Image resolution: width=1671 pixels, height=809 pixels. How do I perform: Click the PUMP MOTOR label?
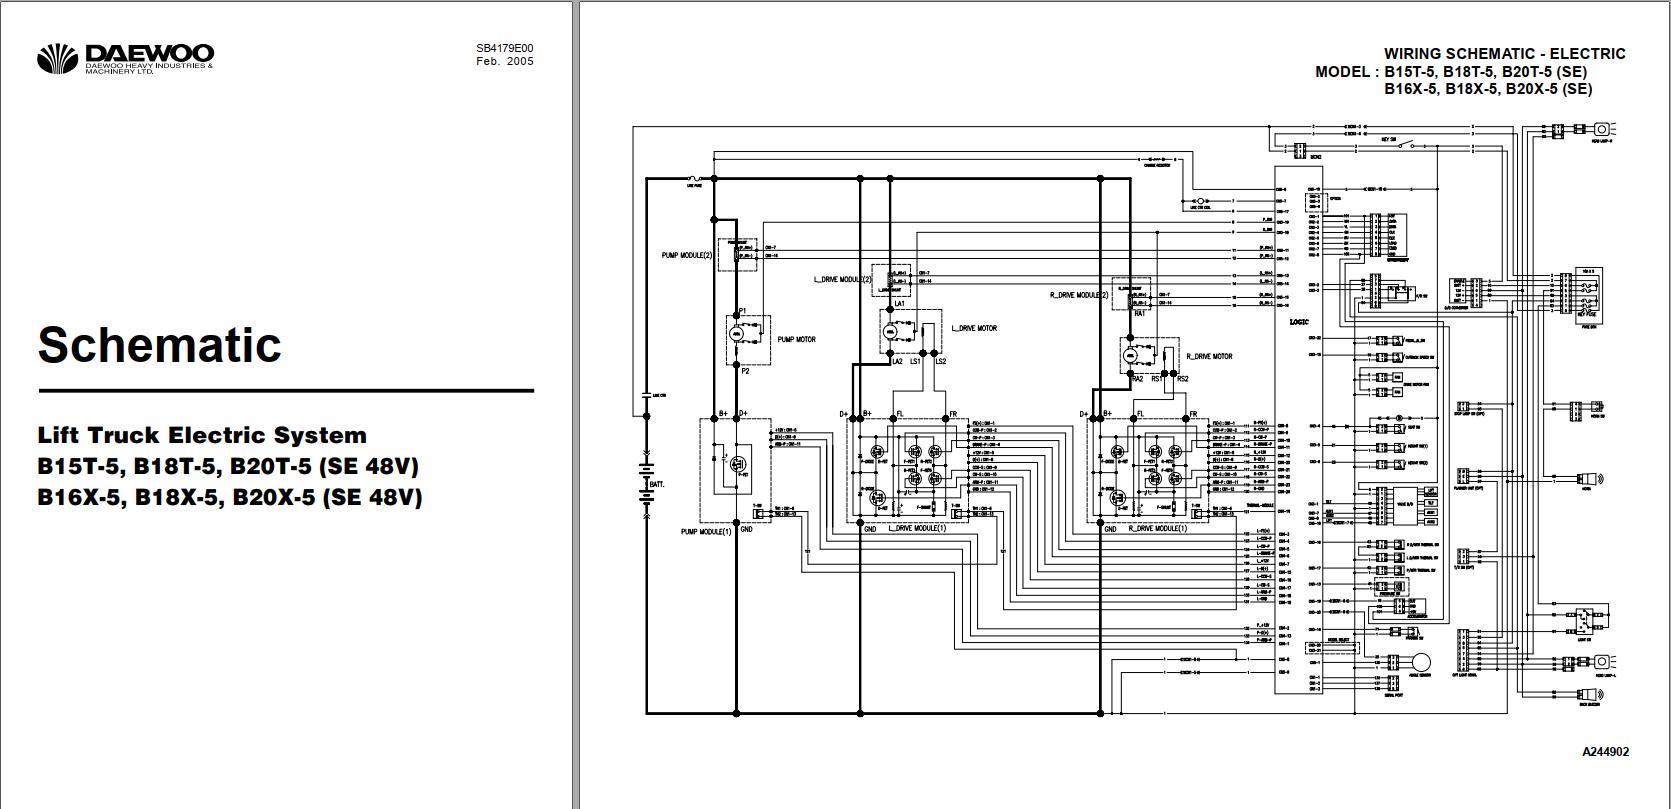pos(797,340)
